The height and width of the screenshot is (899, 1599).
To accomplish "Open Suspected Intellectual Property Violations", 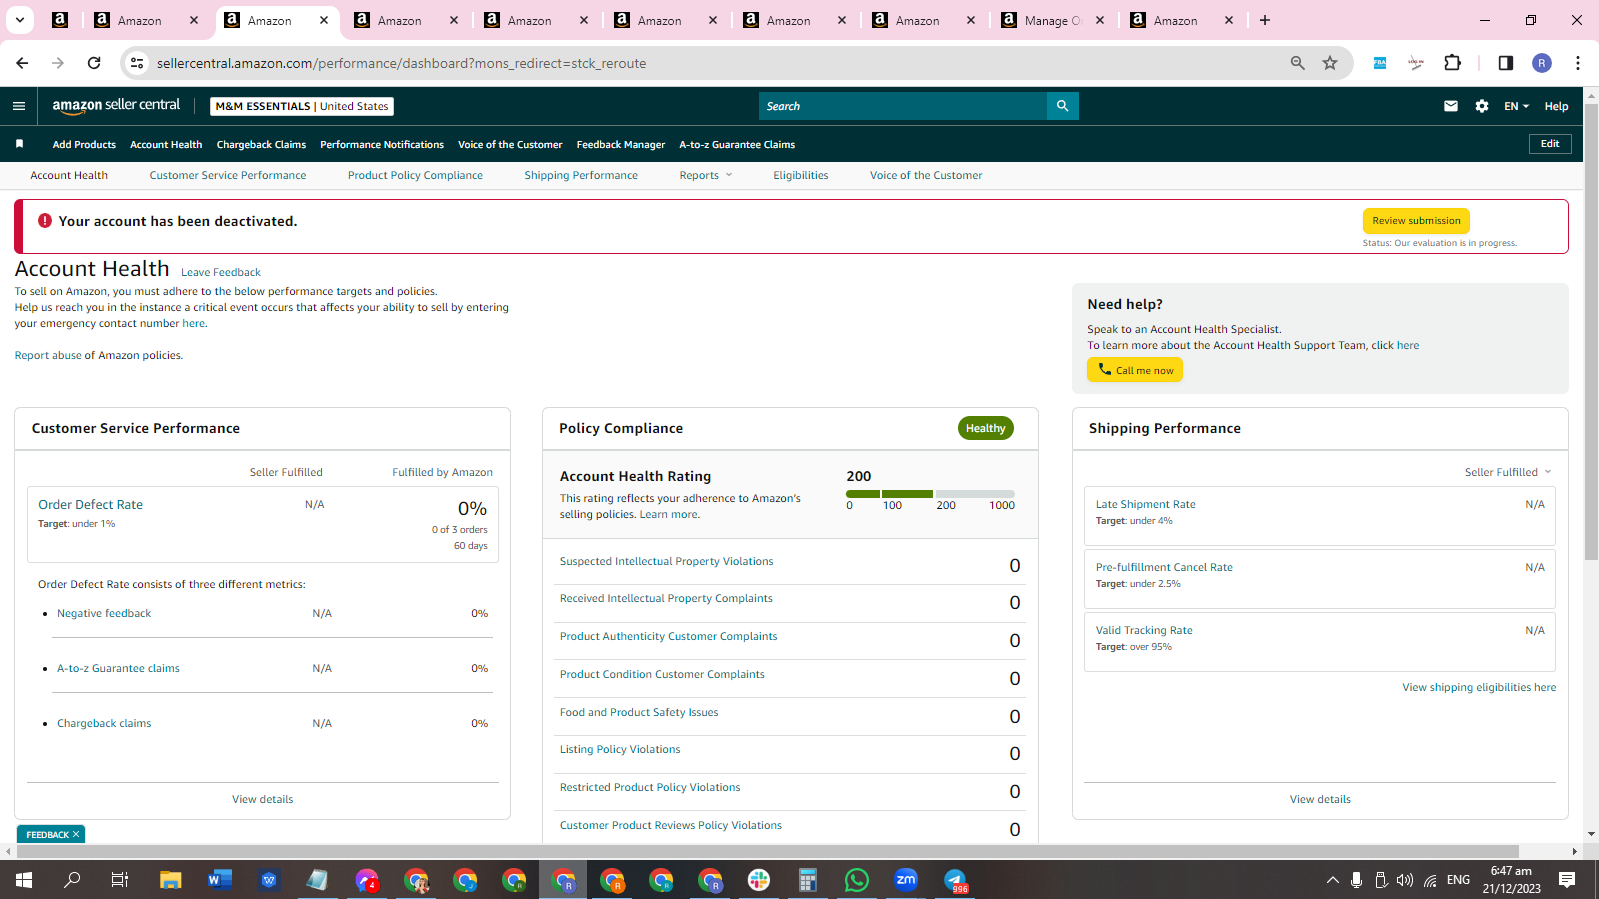I will (x=666, y=561).
